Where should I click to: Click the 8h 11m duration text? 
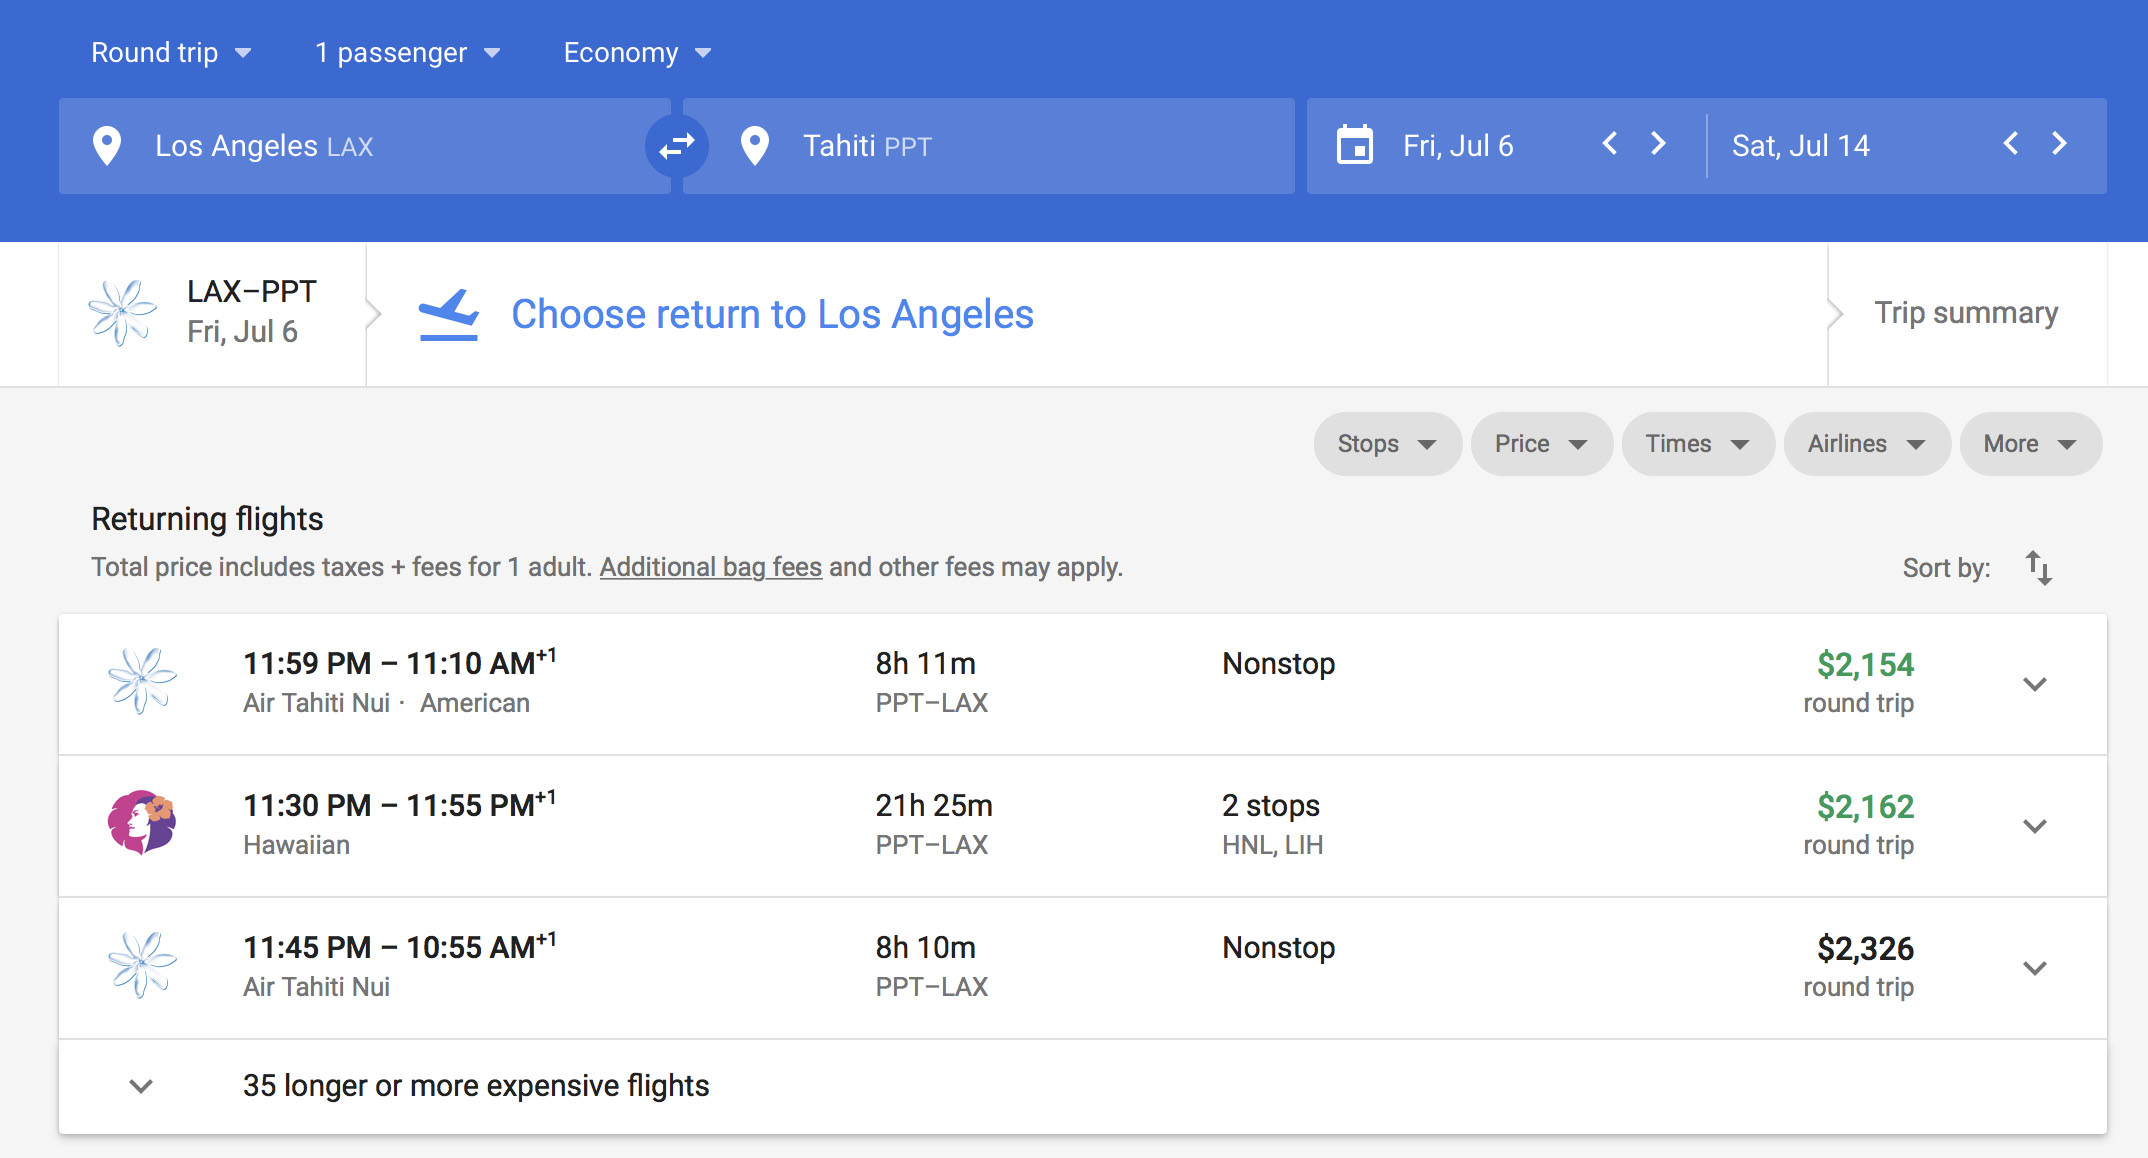[926, 663]
